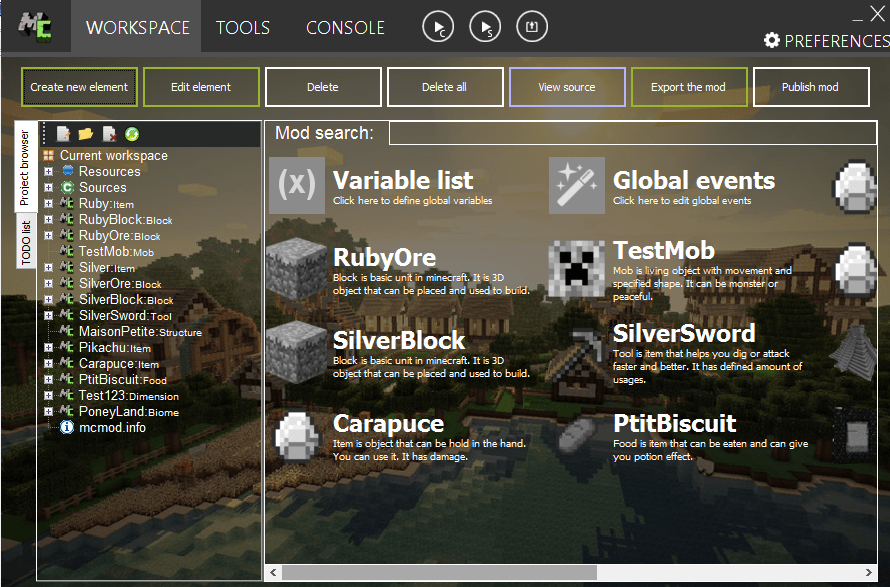Click the horizontal scrollbar thumb
Screen dimensions: 890x587
pos(439,572)
